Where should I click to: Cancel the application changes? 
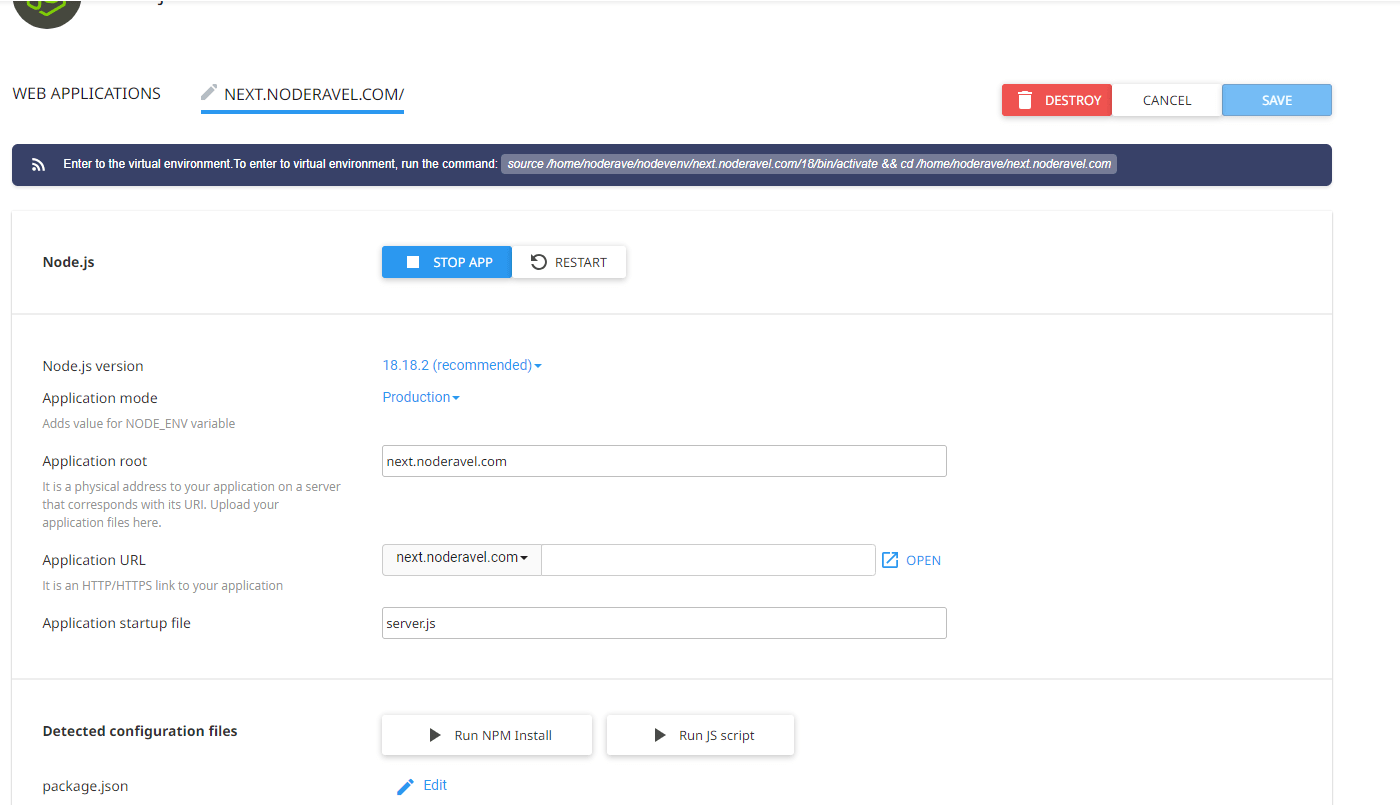pos(1167,100)
